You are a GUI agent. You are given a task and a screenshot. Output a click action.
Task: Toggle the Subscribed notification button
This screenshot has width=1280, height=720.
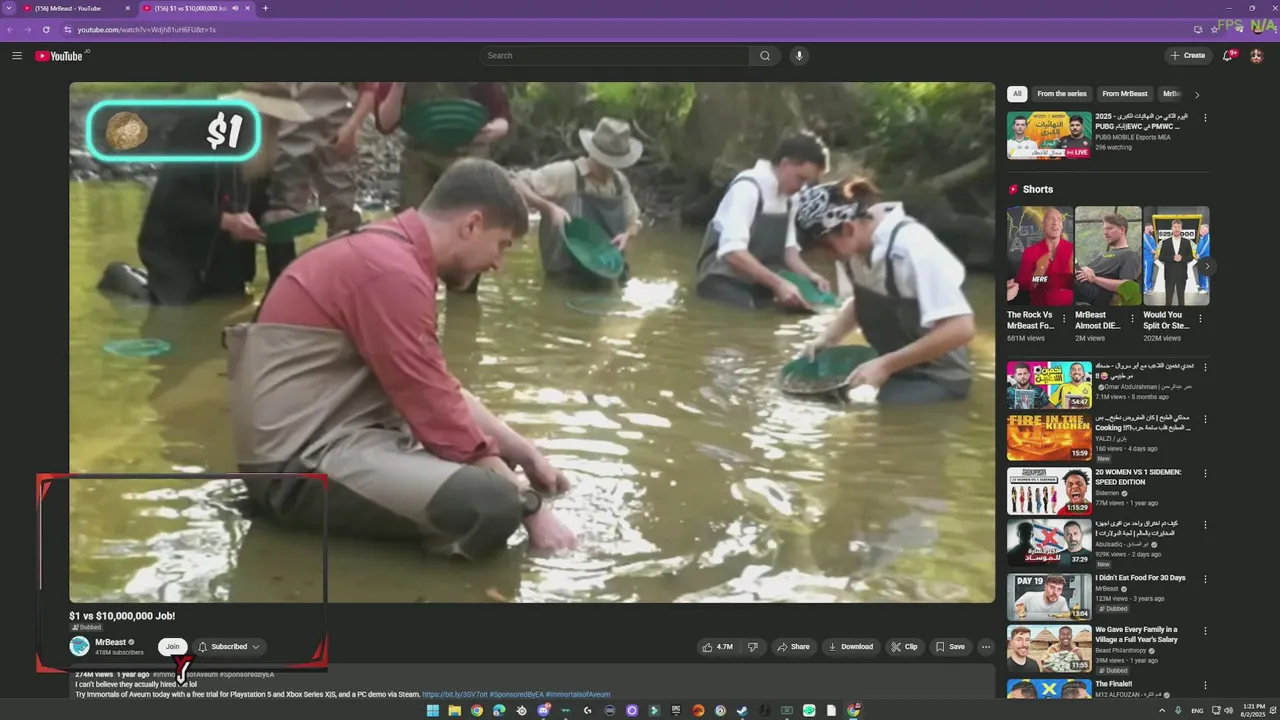(229, 647)
